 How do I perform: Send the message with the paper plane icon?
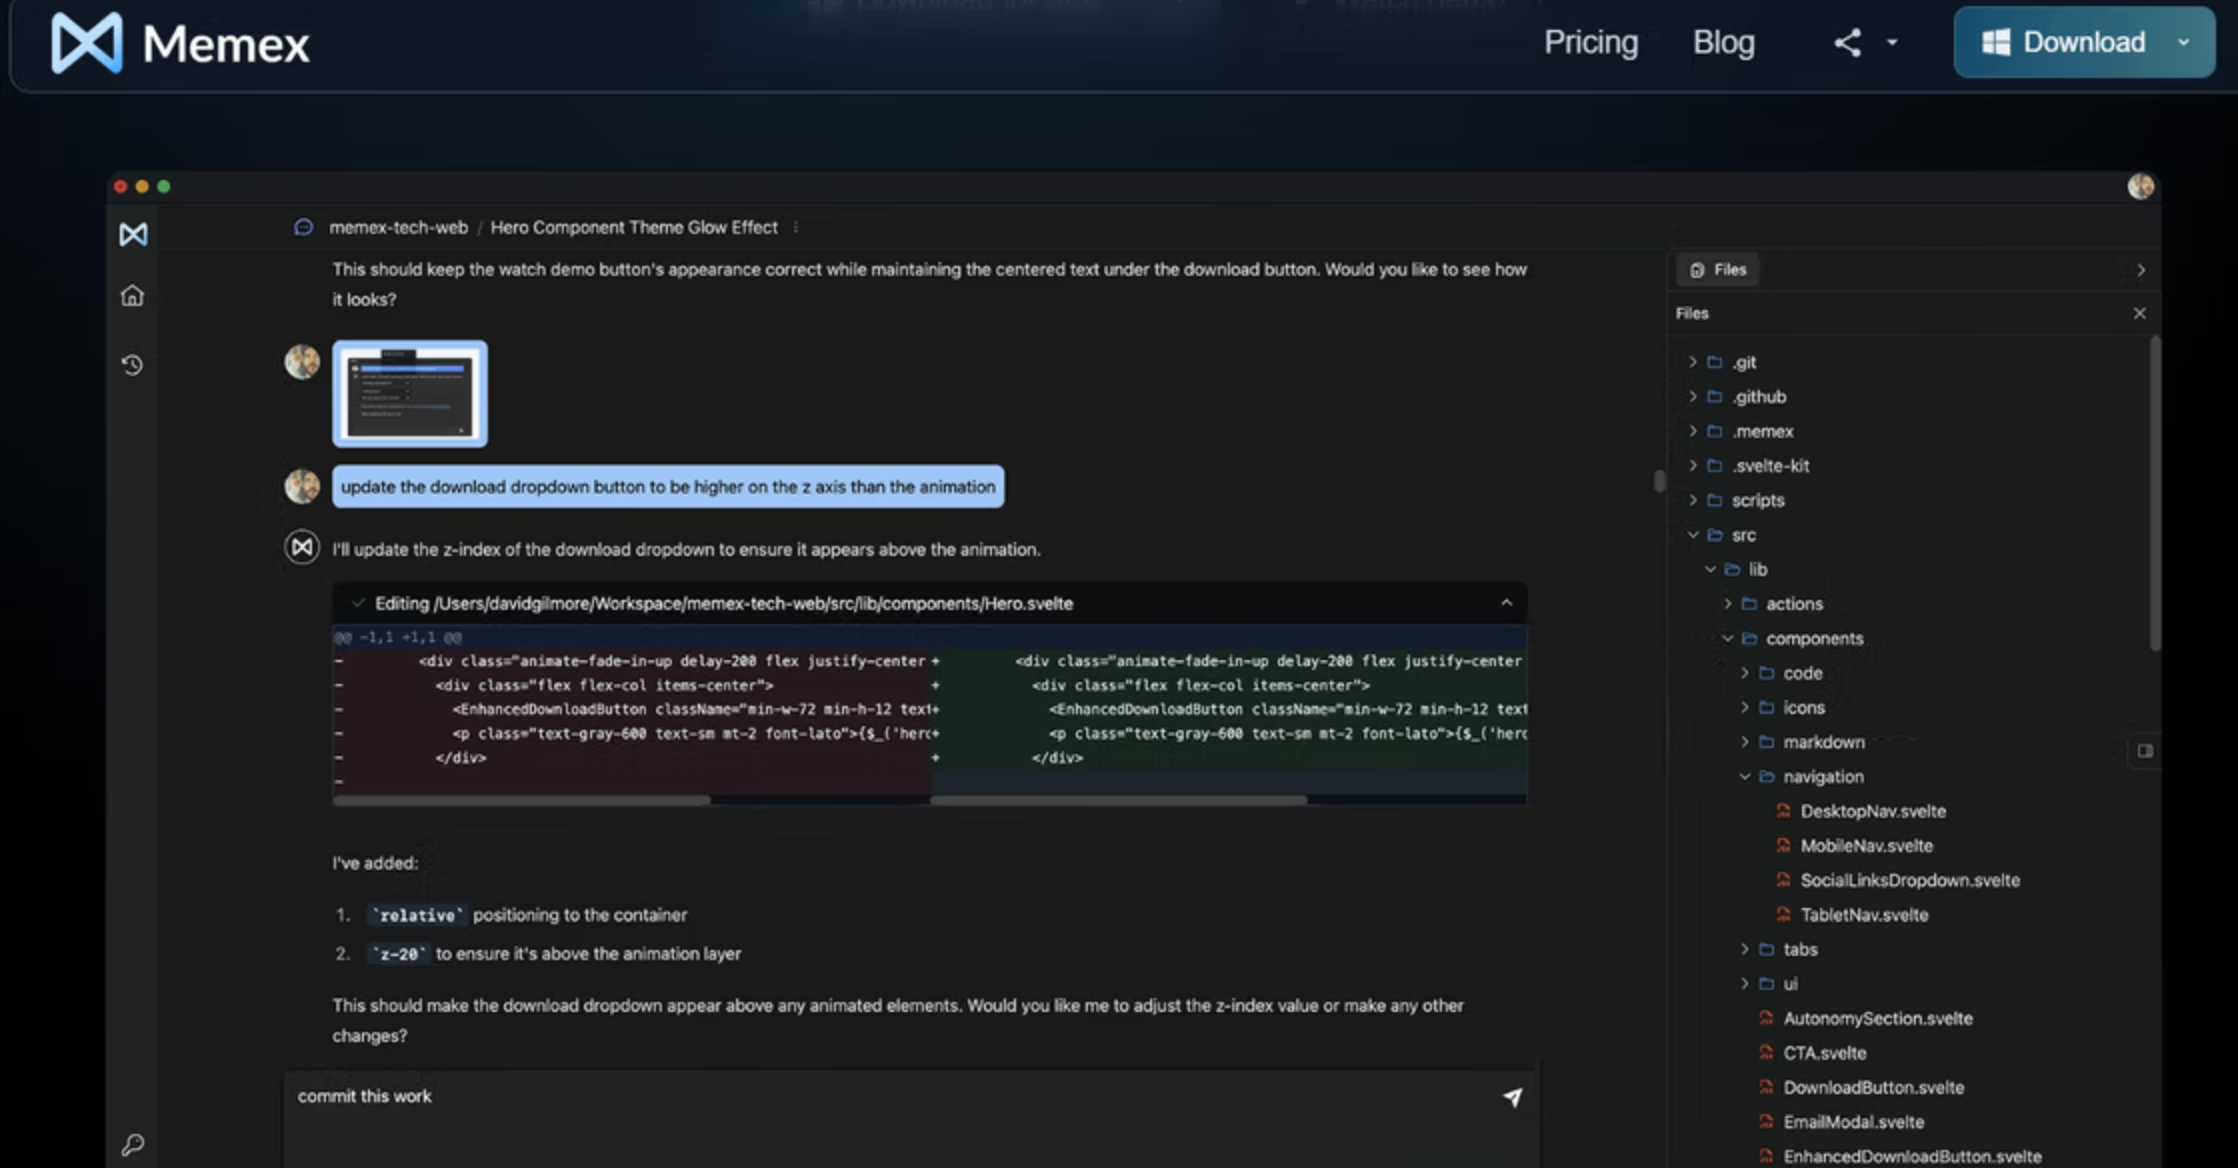[1512, 1097]
